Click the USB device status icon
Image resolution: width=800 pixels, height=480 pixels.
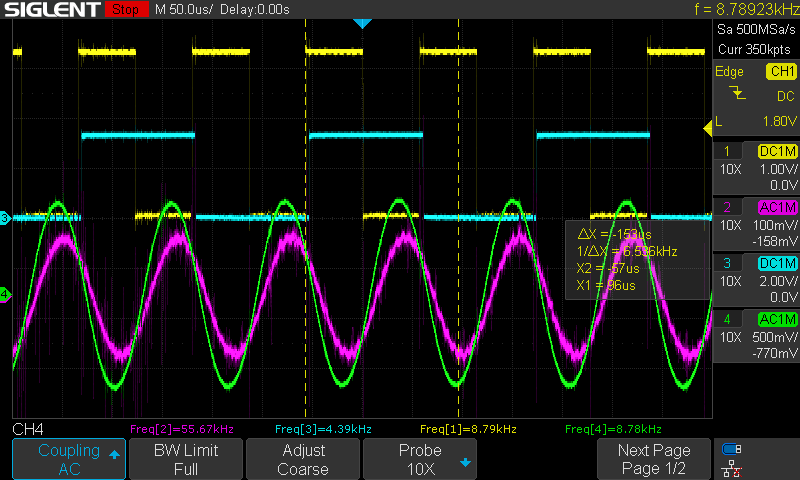[732, 449]
